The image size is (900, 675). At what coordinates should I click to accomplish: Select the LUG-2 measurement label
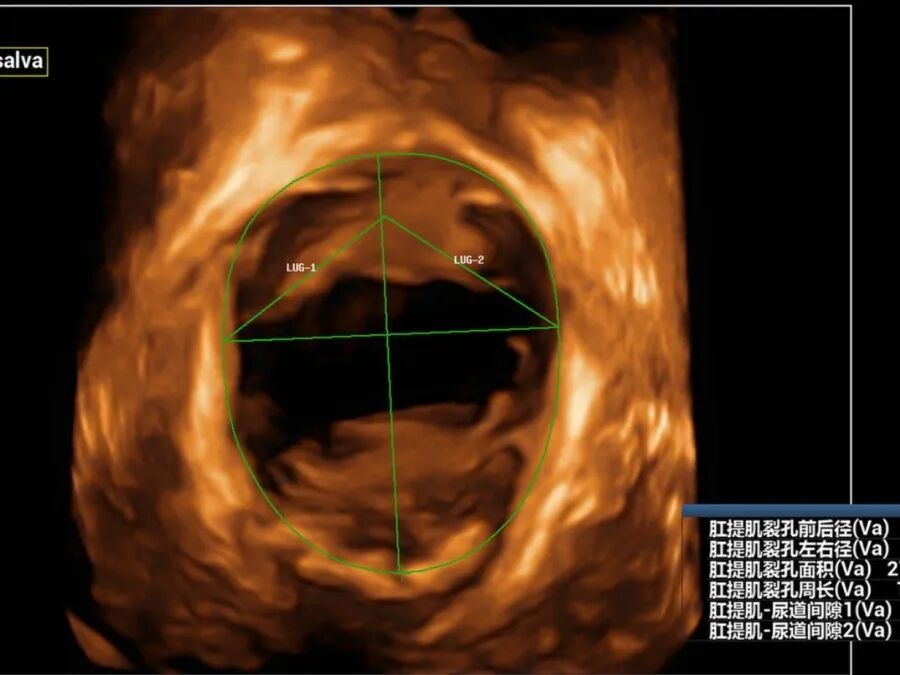[469, 260]
